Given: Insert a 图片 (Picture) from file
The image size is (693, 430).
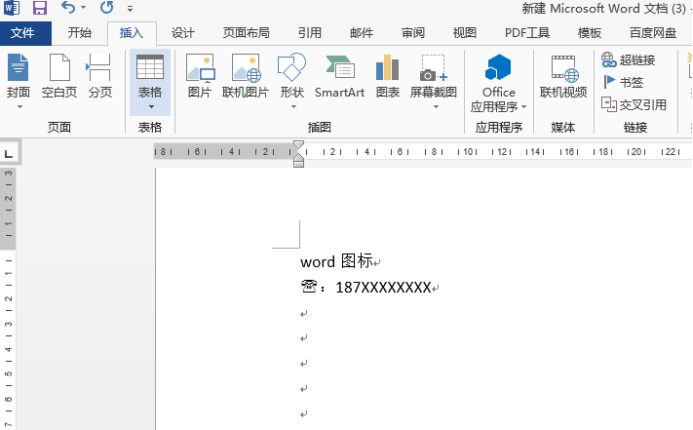Looking at the screenshot, I should click(200, 76).
